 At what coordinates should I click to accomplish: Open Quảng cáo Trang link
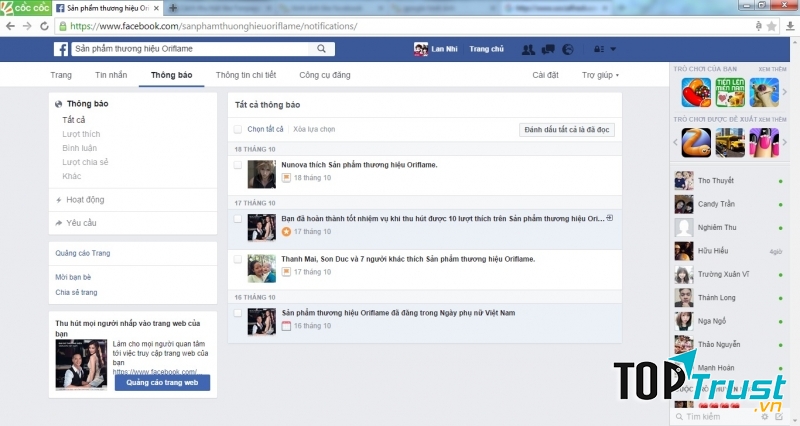(83, 253)
